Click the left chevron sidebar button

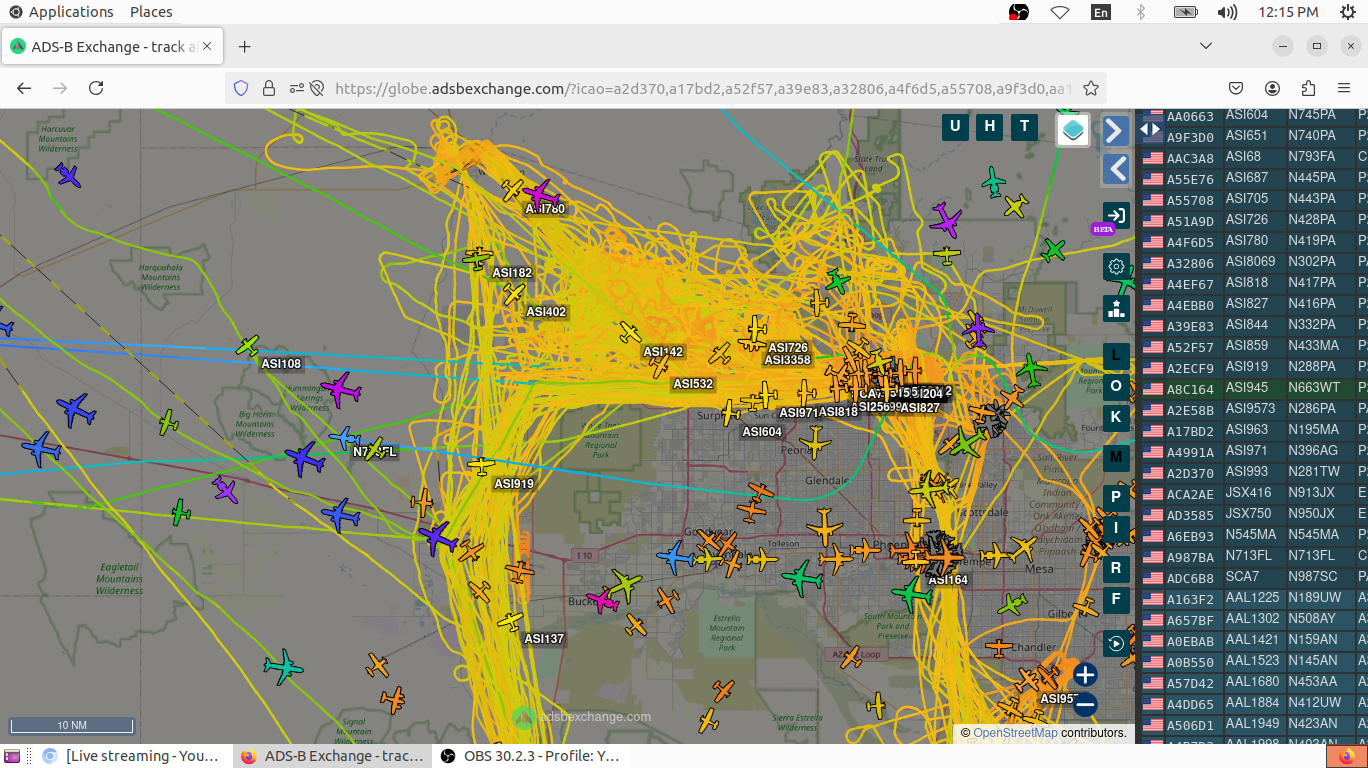coord(1116,169)
